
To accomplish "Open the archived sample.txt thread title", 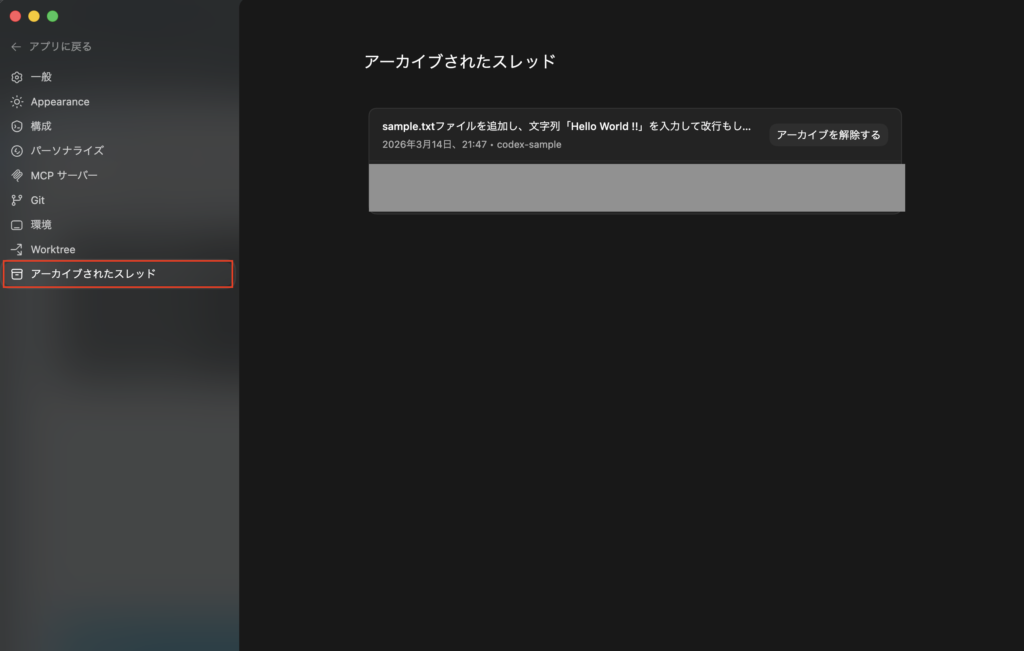I will (x=566, y=127).
